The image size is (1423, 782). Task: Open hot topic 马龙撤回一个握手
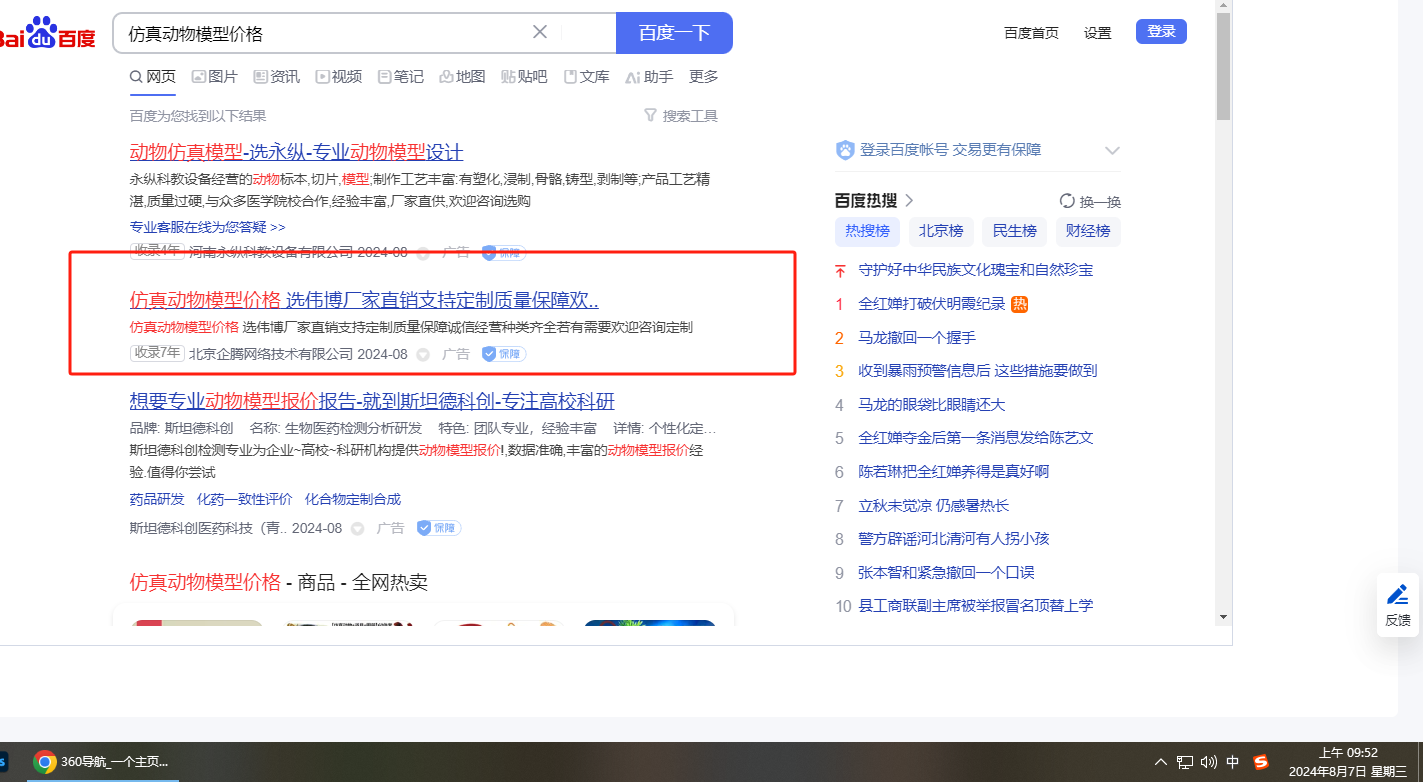click(917, 337)
